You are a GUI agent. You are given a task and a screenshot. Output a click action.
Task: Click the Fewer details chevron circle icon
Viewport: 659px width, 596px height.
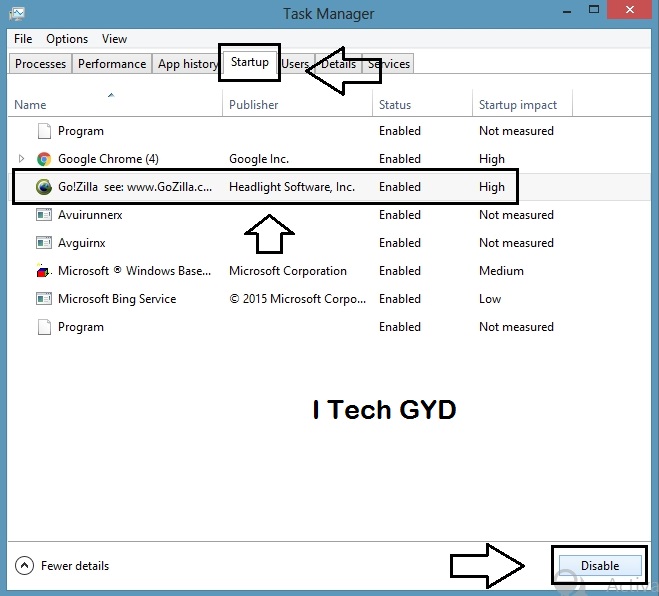pos(24,565)
